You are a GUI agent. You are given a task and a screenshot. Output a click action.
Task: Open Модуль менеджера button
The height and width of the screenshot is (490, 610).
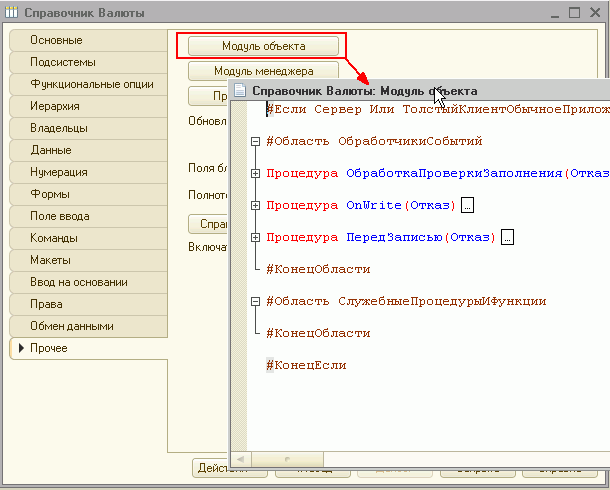[x=263, y=71]
